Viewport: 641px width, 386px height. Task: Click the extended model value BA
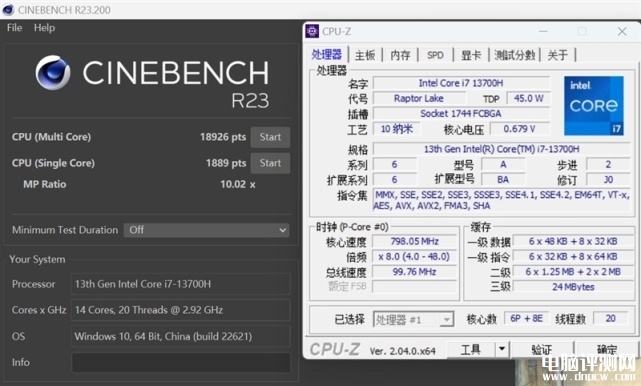(x=503, y=180)
